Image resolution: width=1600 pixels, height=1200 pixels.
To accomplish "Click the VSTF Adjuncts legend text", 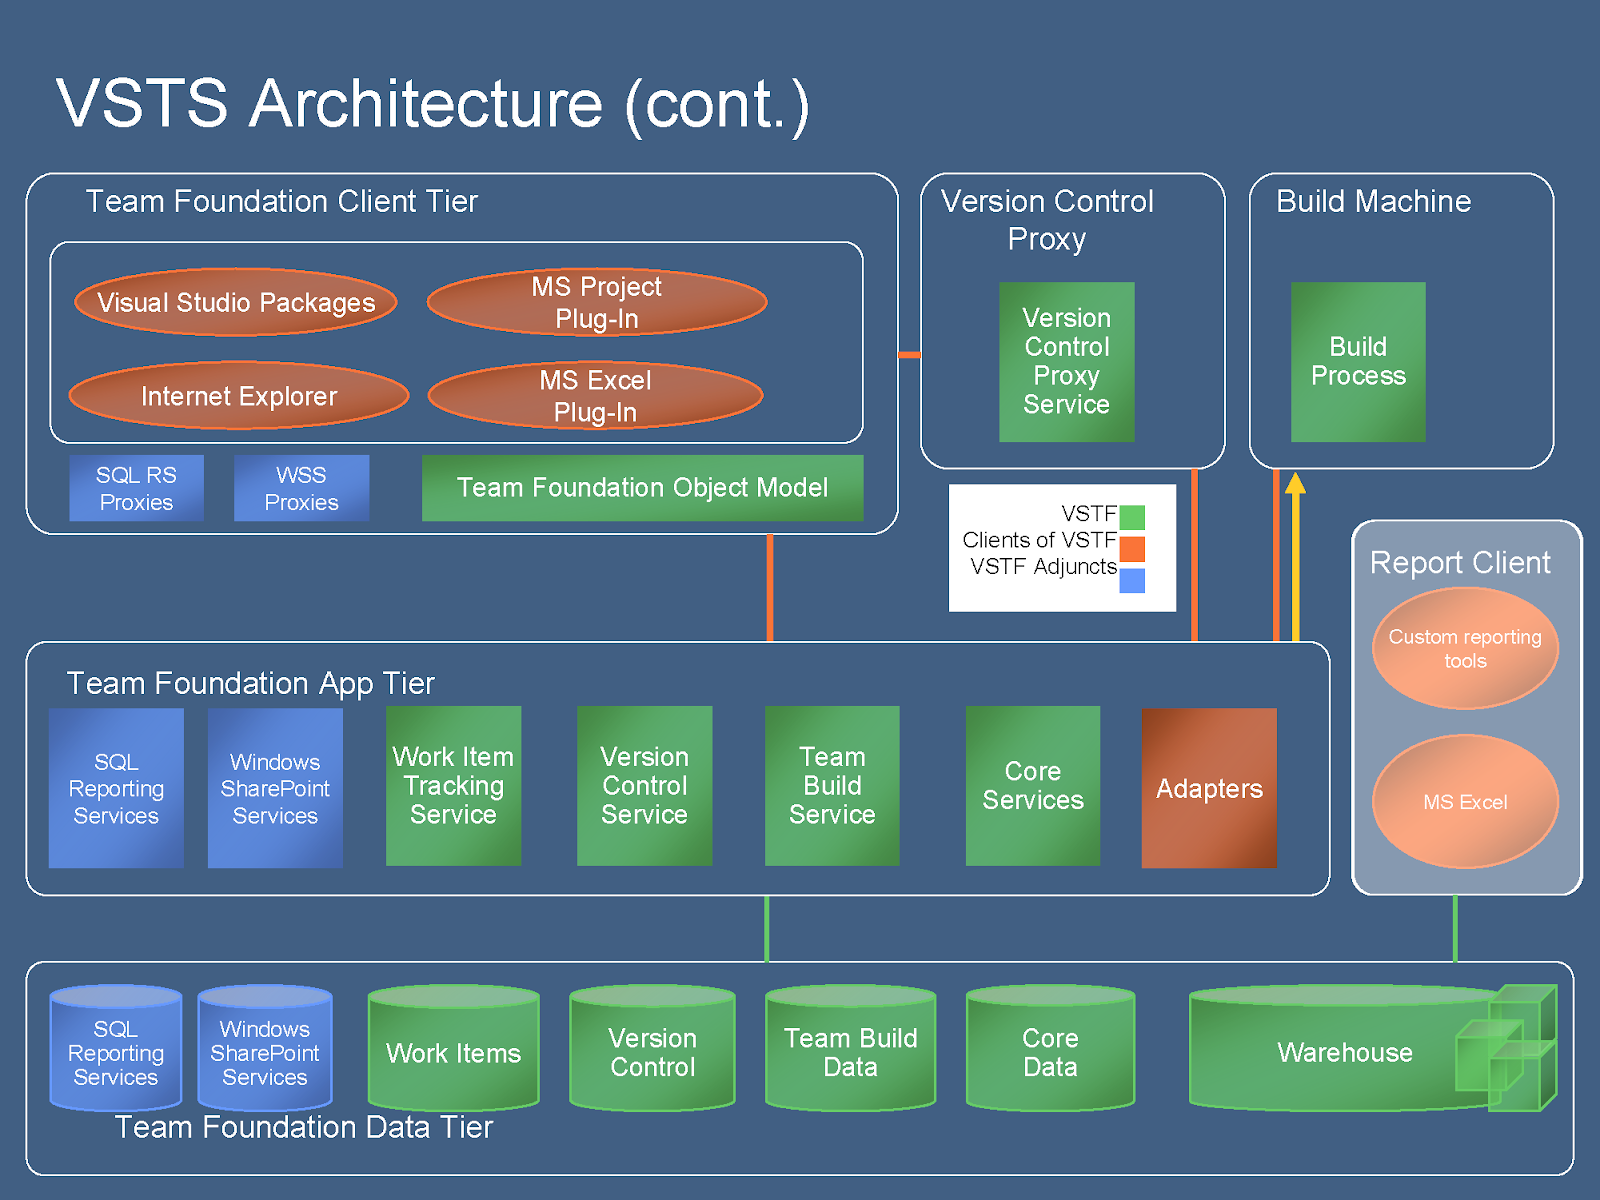I will [1043, 567].
